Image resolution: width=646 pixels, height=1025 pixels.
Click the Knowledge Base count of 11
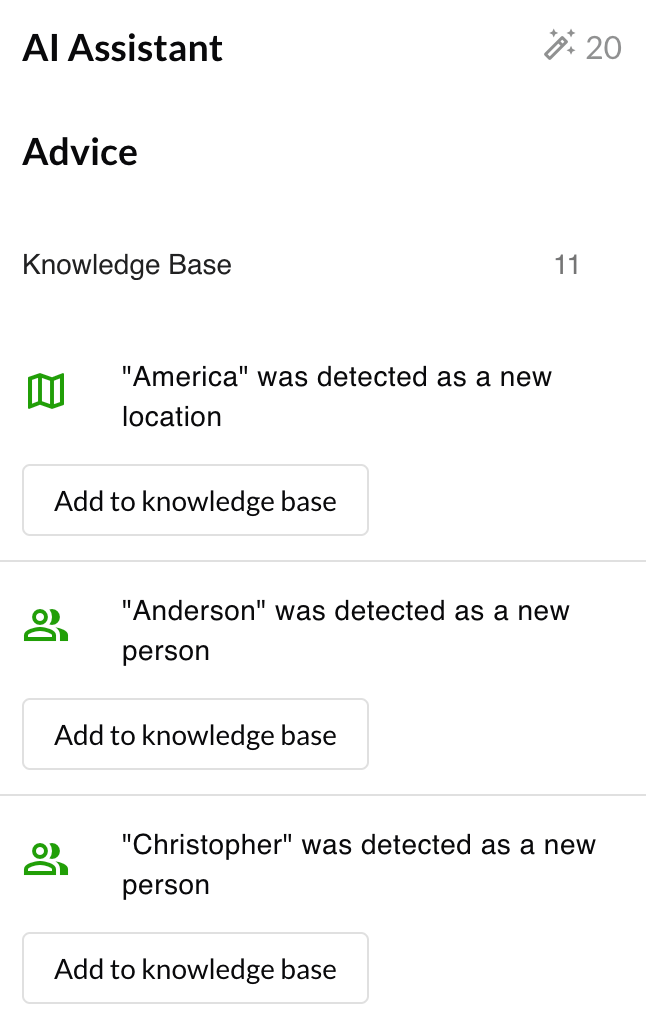tap(567, 265)
